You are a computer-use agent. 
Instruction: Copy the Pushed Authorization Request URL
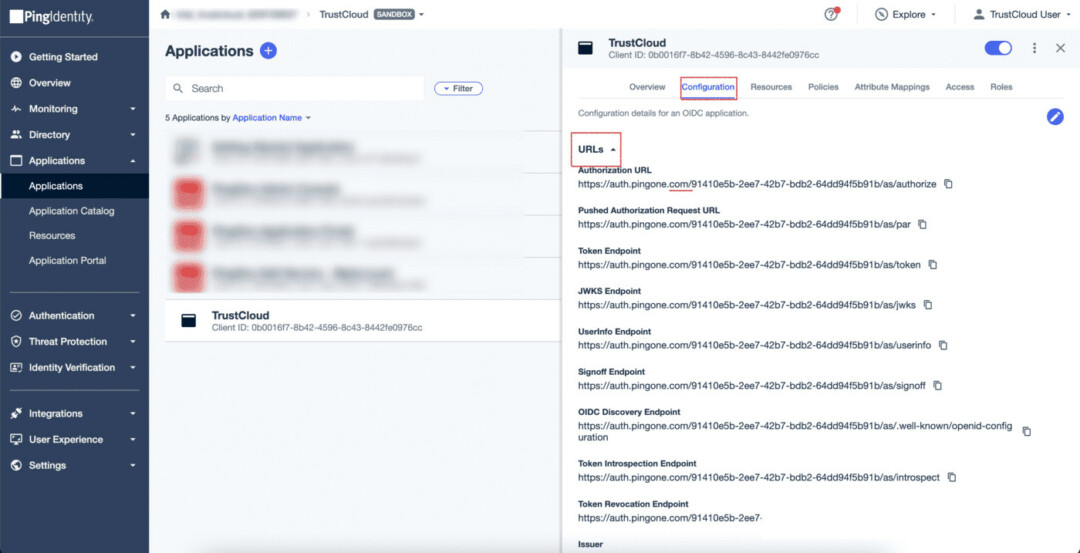tap(922, 225)
